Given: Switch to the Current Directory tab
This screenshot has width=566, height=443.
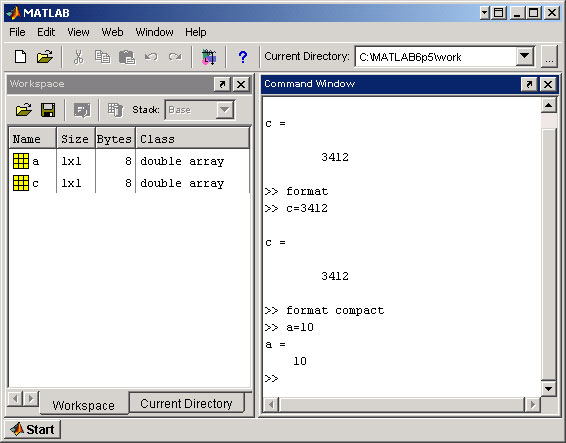Looking at the screenshot, I should [186, 403].
